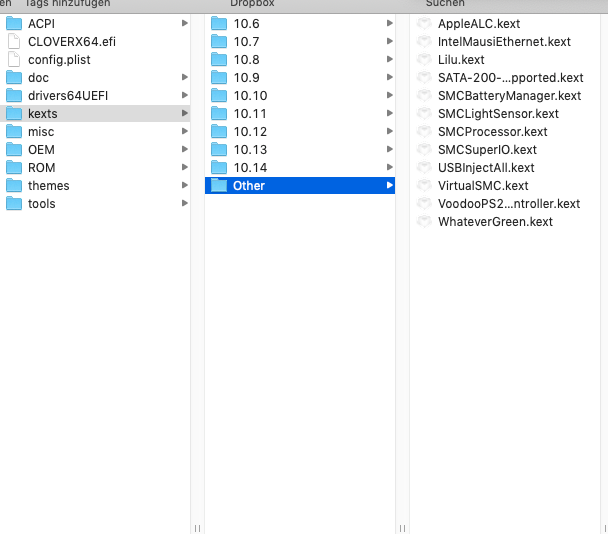Click the themes folder icon
The height and width of the screenshot is (534, 608).
(x=14, y=185)
